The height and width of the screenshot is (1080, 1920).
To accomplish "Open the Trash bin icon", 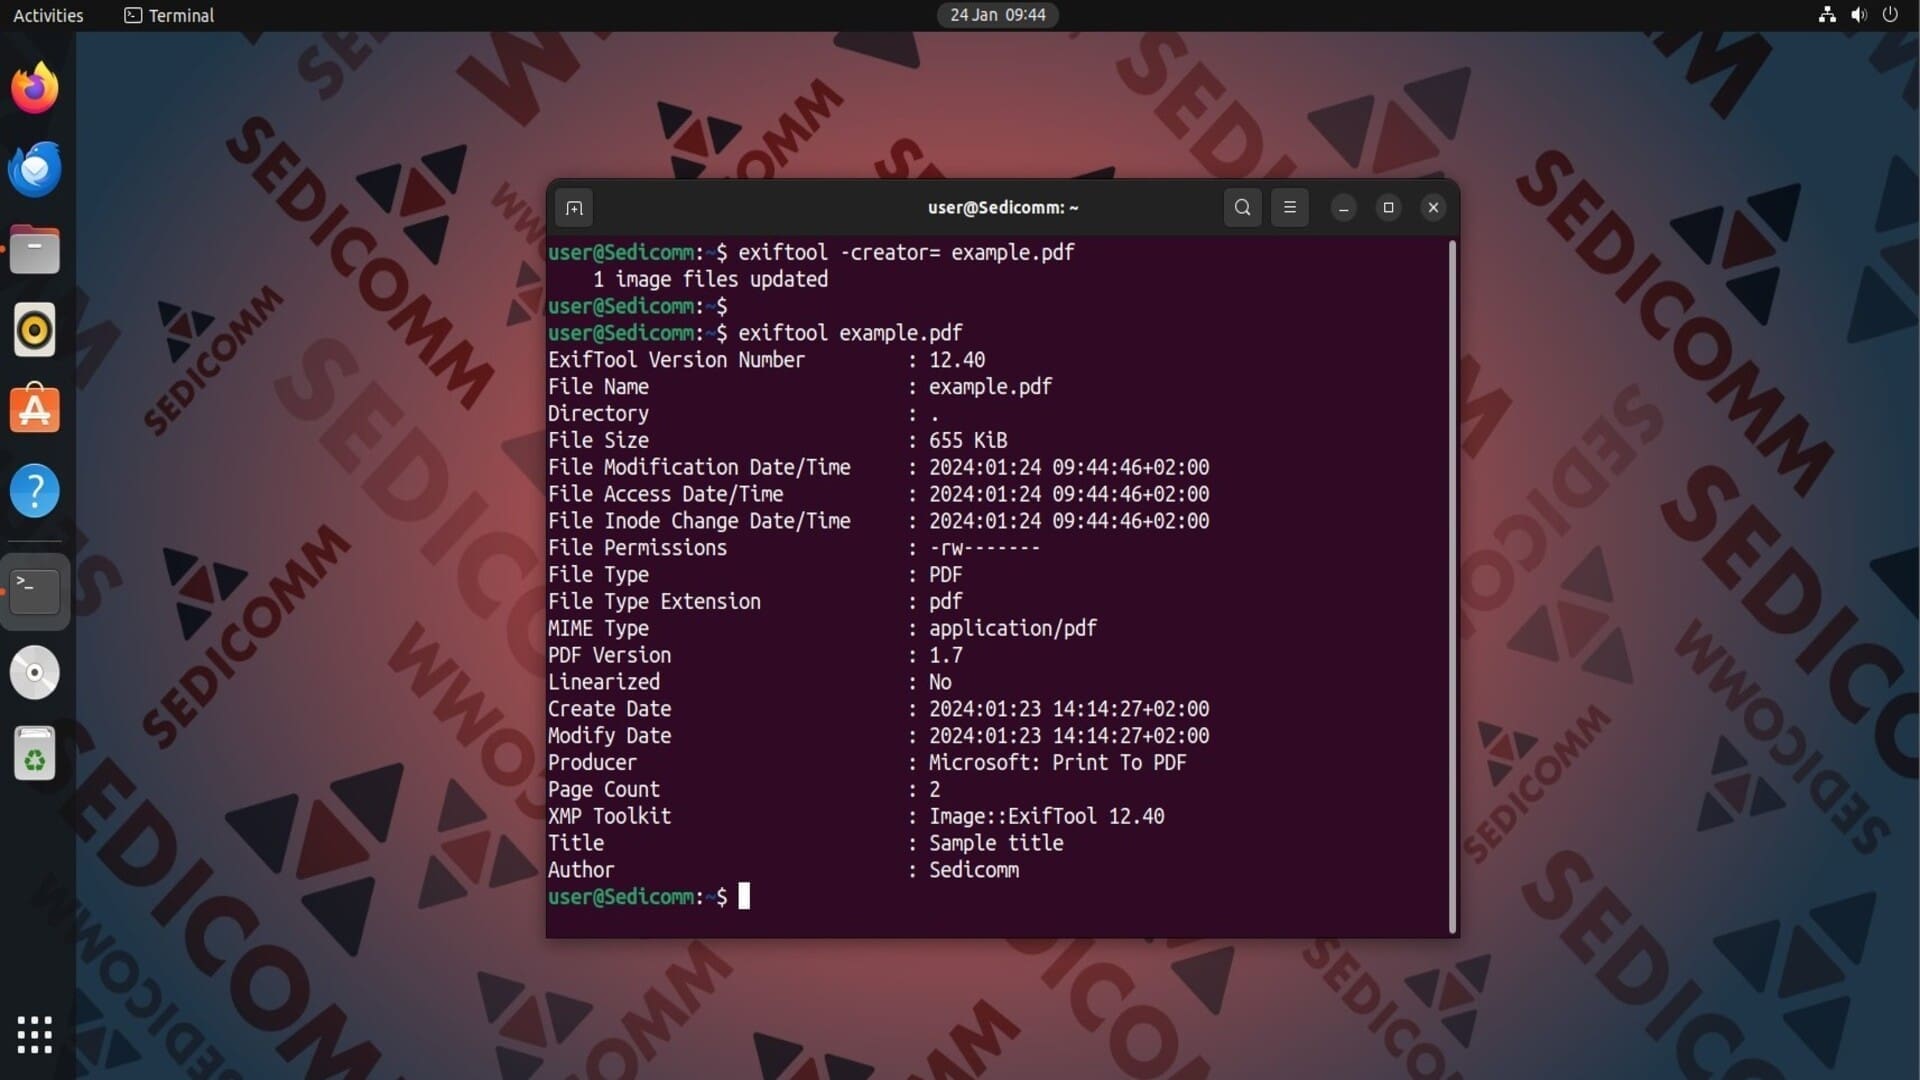I will coord(35,753).
